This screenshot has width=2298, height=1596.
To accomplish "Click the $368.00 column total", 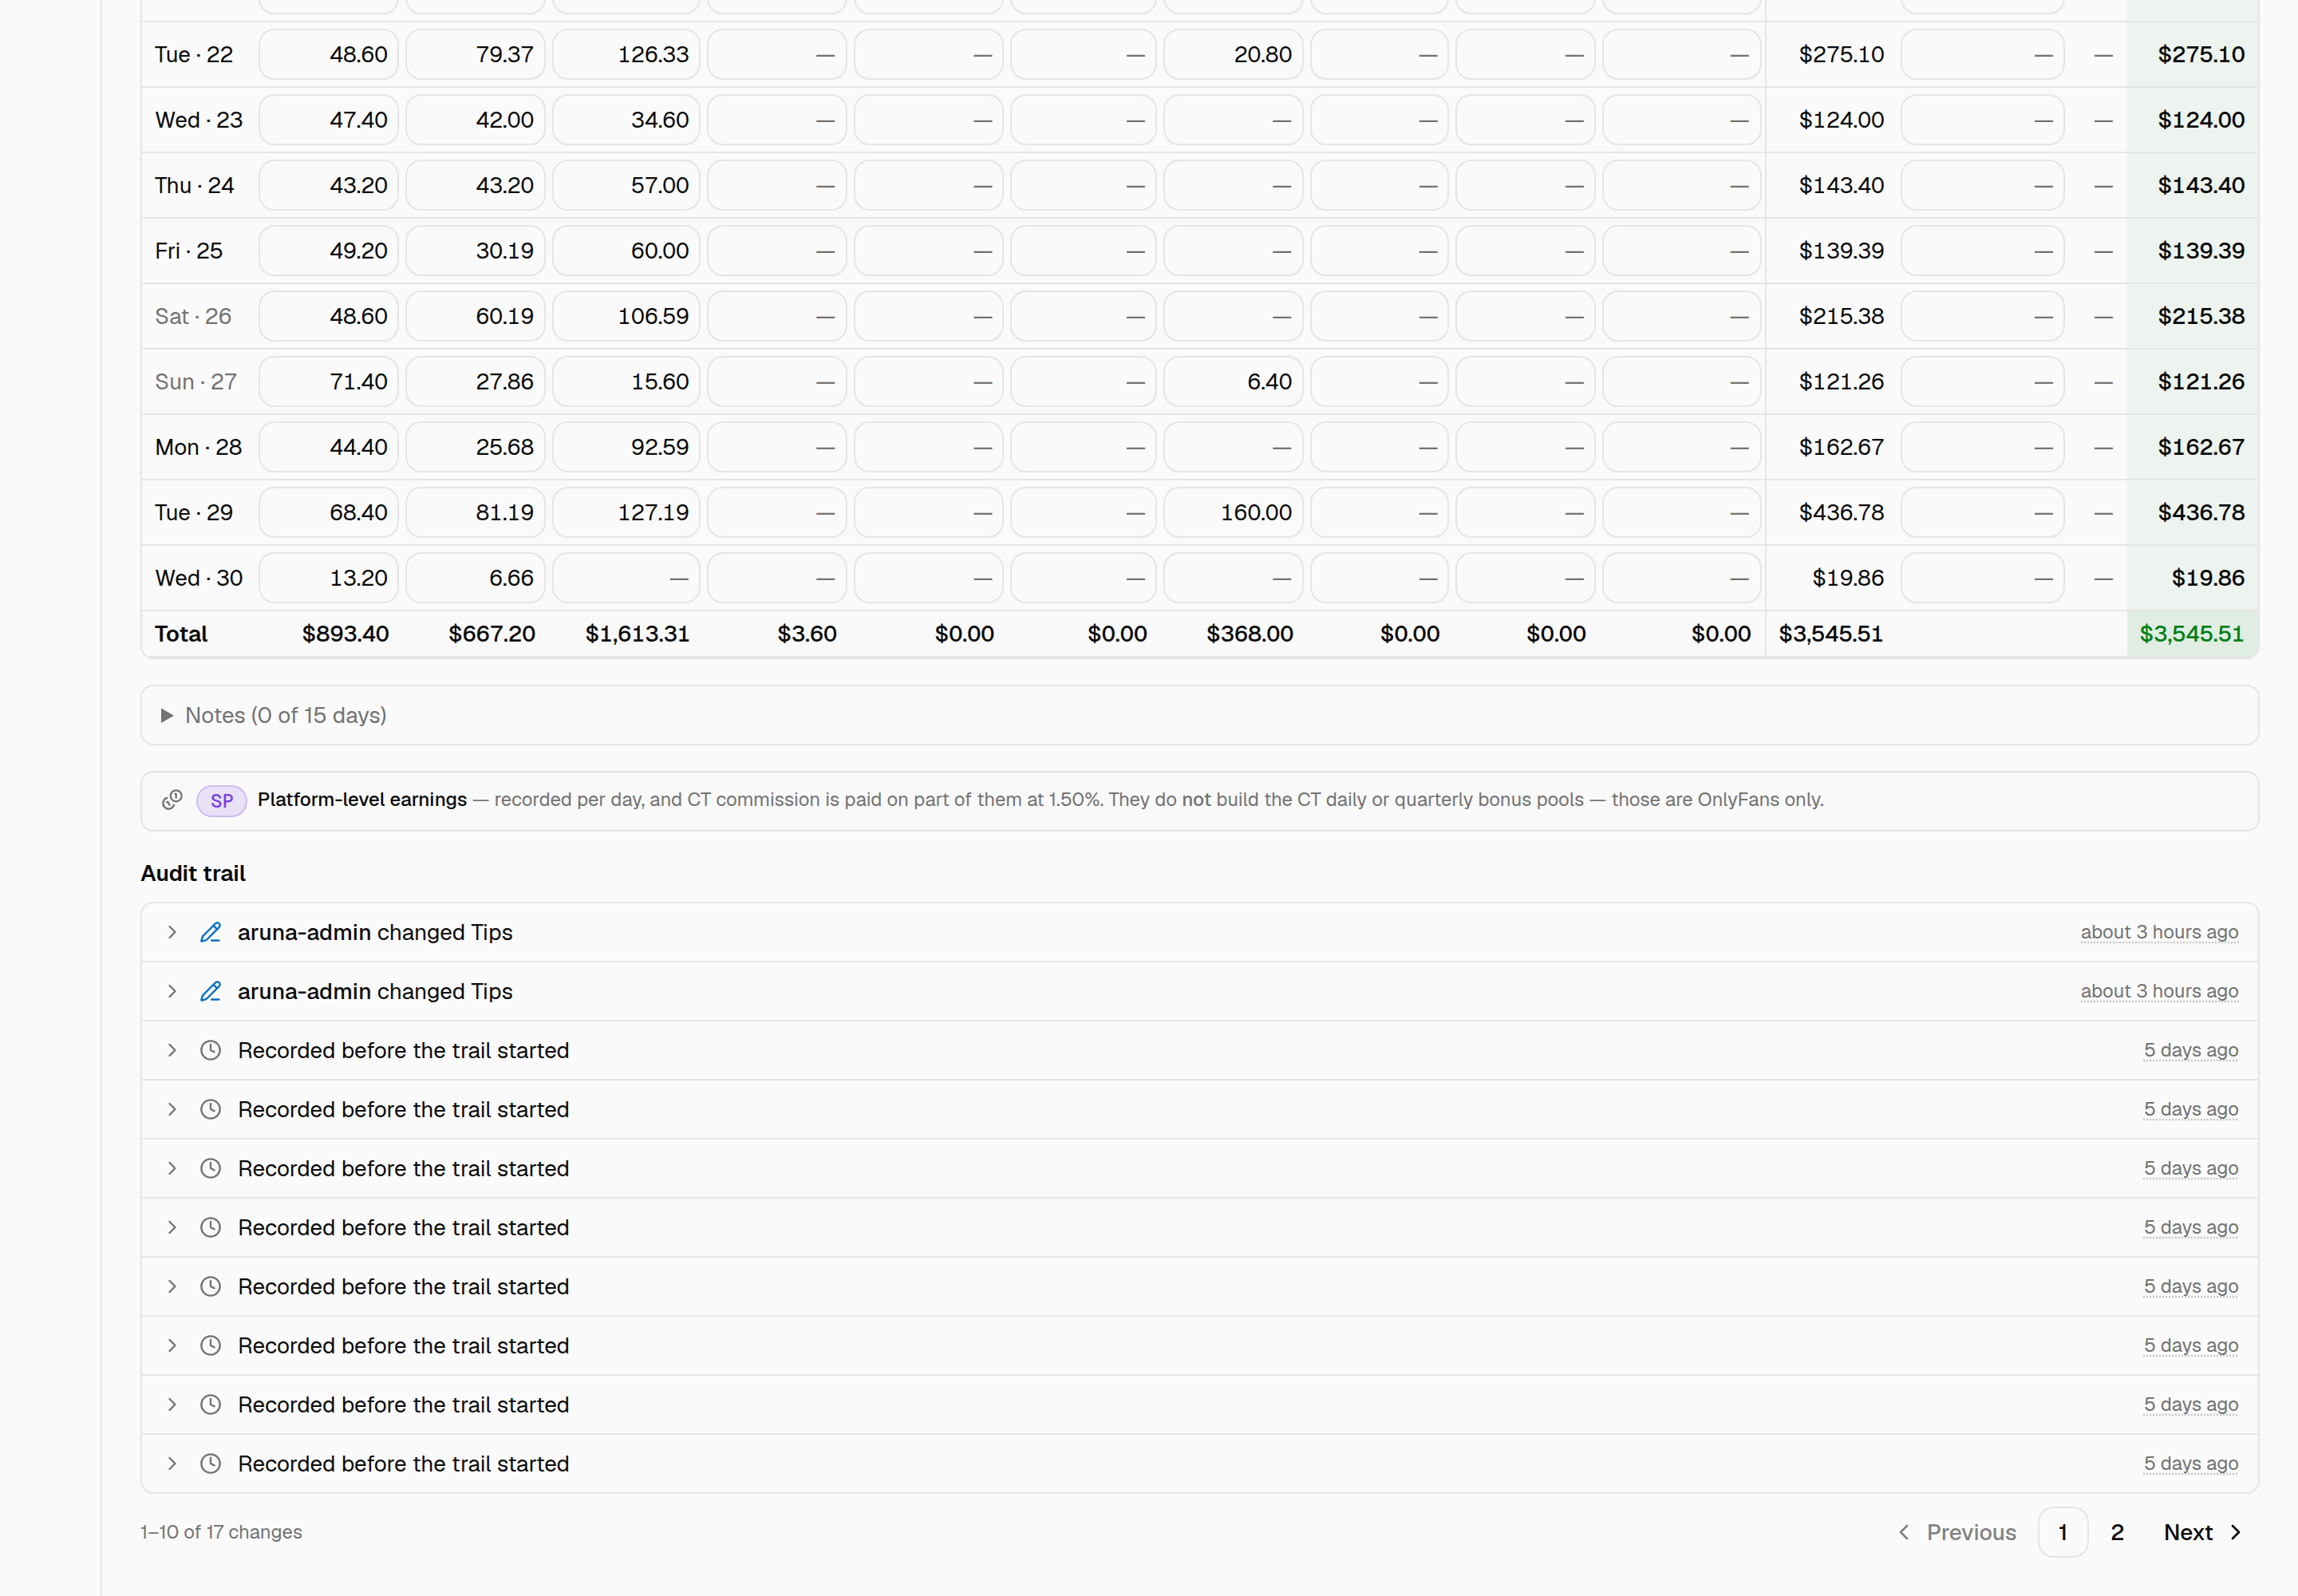I will [1249, 634].
